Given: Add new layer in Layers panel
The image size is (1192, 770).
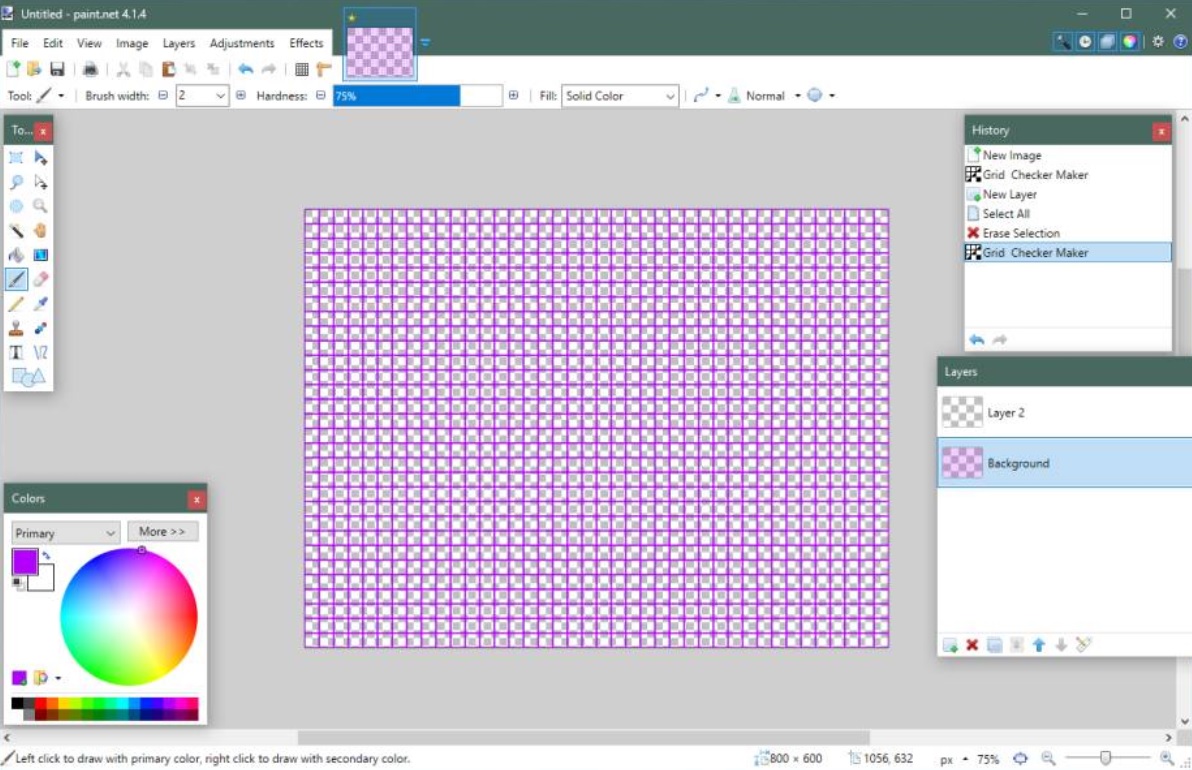Looking at the screenshot, I should [950, 645].
